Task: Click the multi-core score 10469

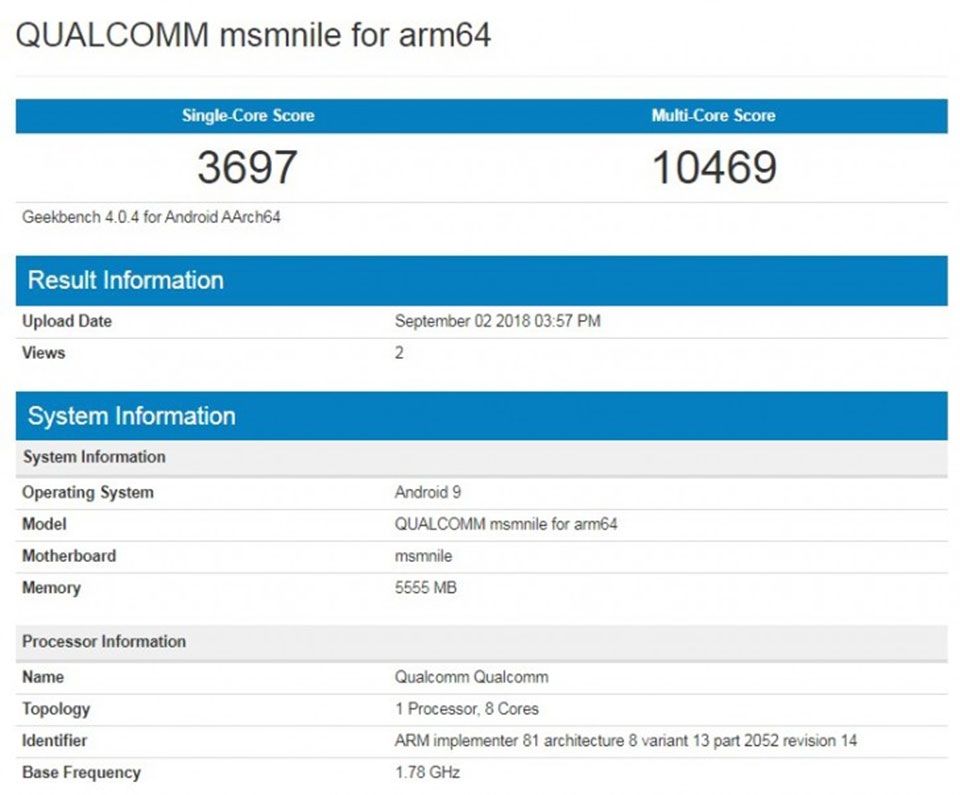Action: point(711,168)
